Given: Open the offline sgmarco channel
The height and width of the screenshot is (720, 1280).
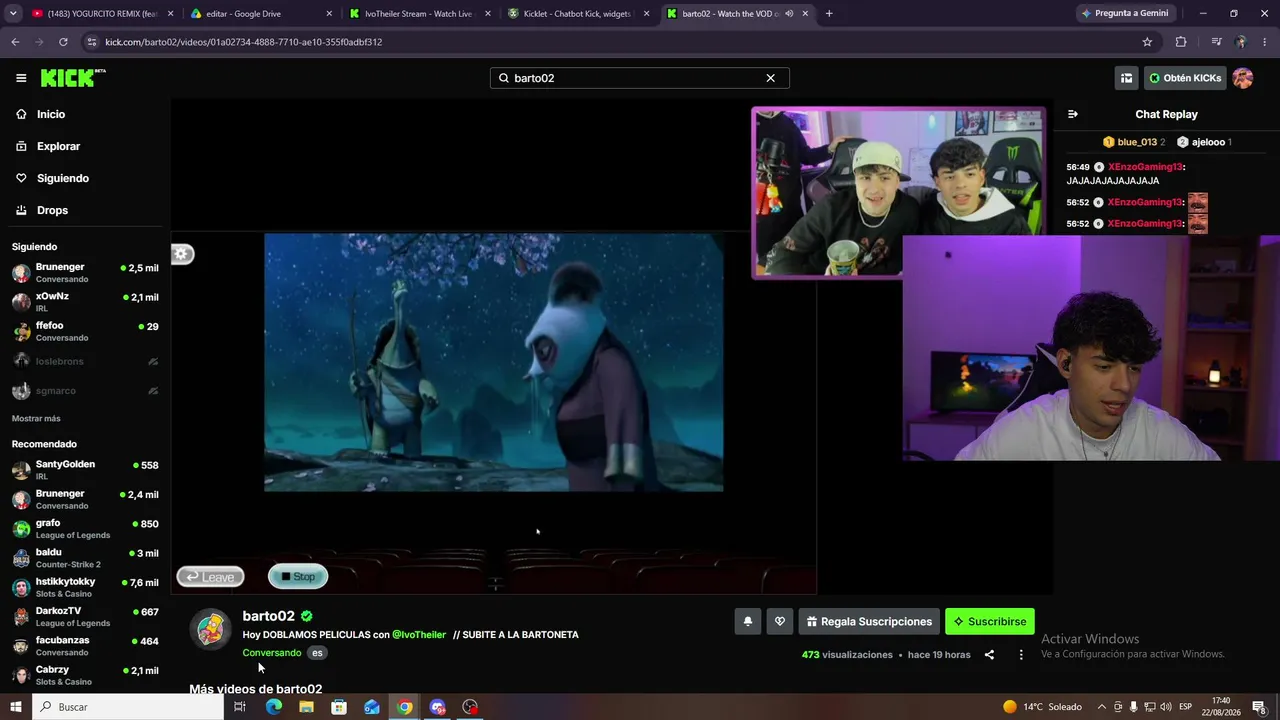Looking at the screenshot, I should (85, 391).
